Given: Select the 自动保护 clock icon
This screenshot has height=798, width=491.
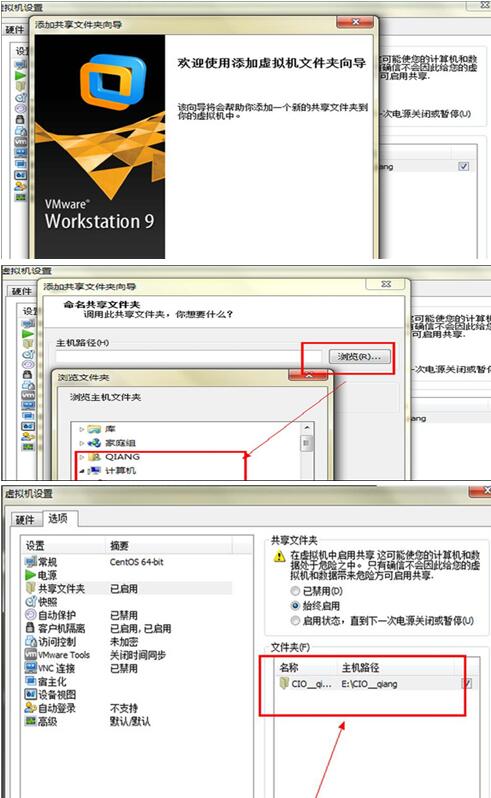Looking at the screenshot, I should click(x=31, y=615).
